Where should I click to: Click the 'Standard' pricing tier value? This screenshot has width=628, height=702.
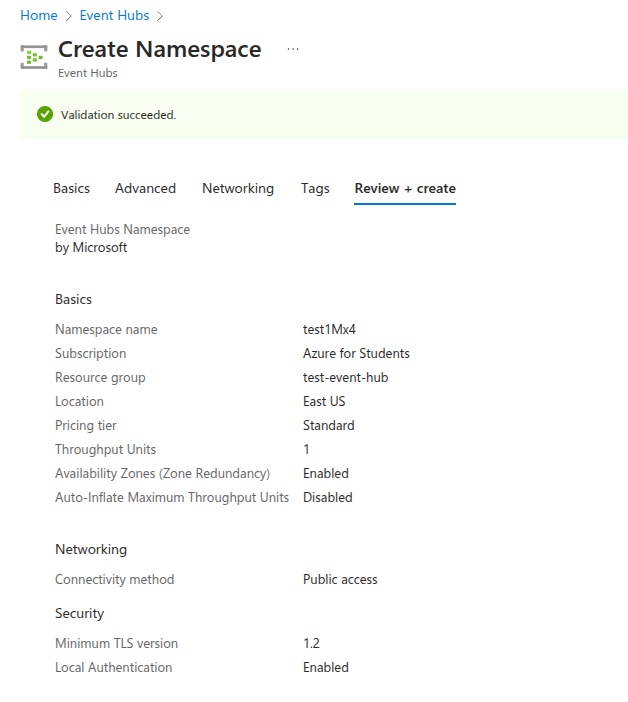(329, 425)
